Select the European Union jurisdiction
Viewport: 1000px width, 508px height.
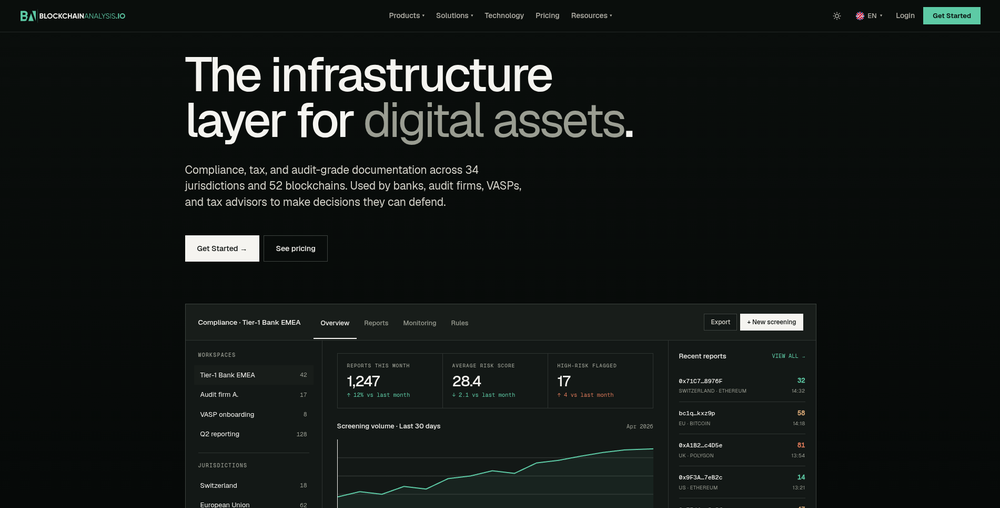[253, 504]
